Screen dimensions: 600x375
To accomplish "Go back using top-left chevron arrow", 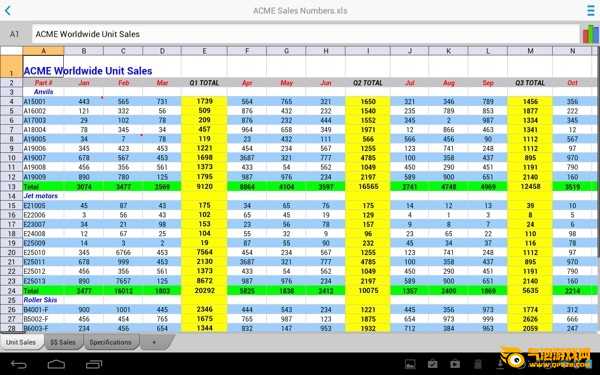I will click(x=8, y=10).
